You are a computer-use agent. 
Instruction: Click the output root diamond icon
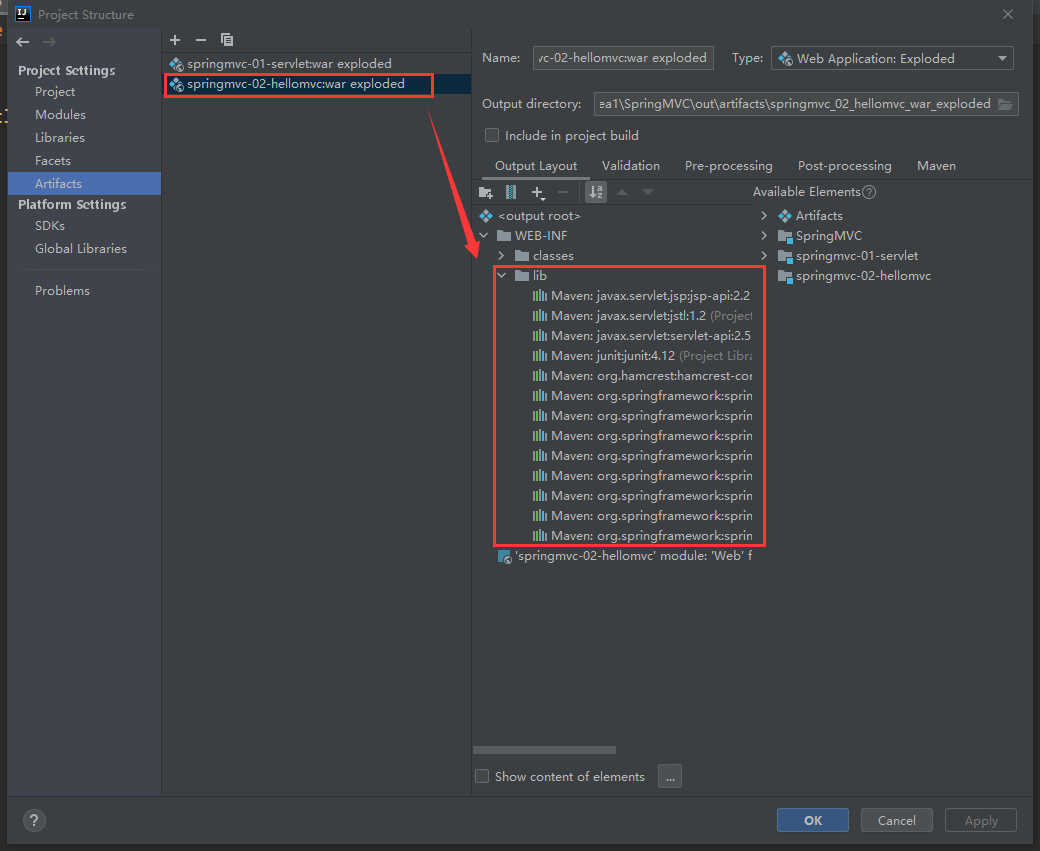point(486,216)
